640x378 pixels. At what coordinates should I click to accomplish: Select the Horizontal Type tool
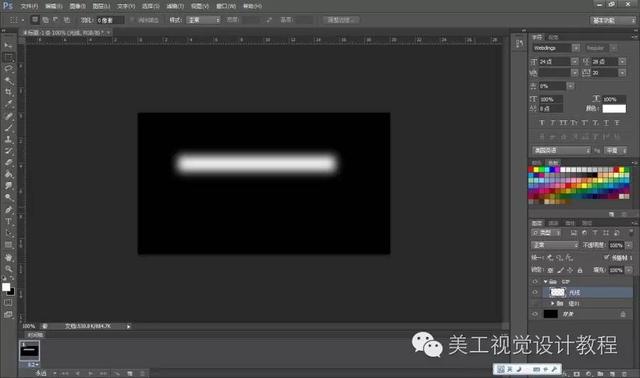point(8,222)
